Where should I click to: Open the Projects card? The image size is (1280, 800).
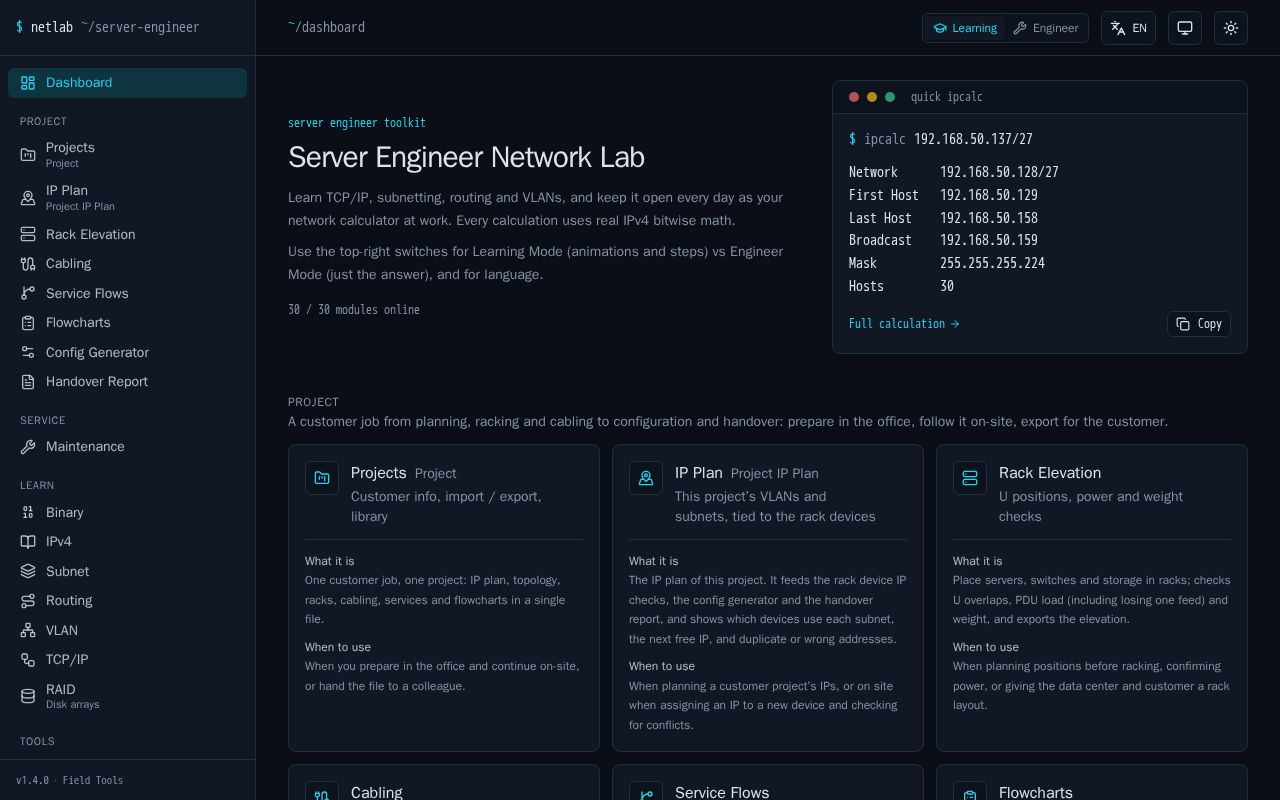[444, 598]
